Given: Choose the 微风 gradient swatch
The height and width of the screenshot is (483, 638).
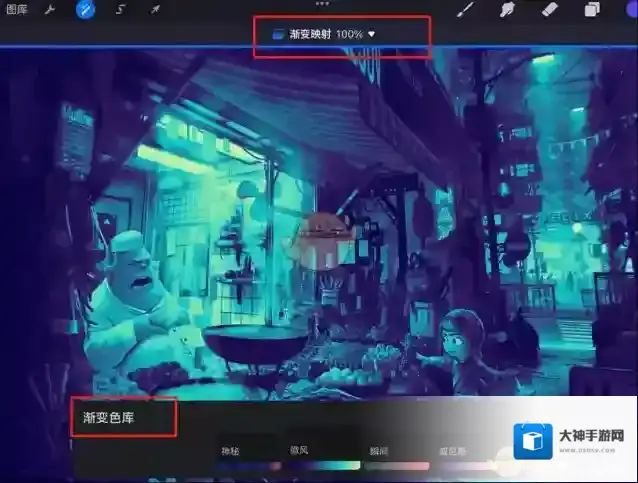Looking at the screenshot, I should coord(324,465).
